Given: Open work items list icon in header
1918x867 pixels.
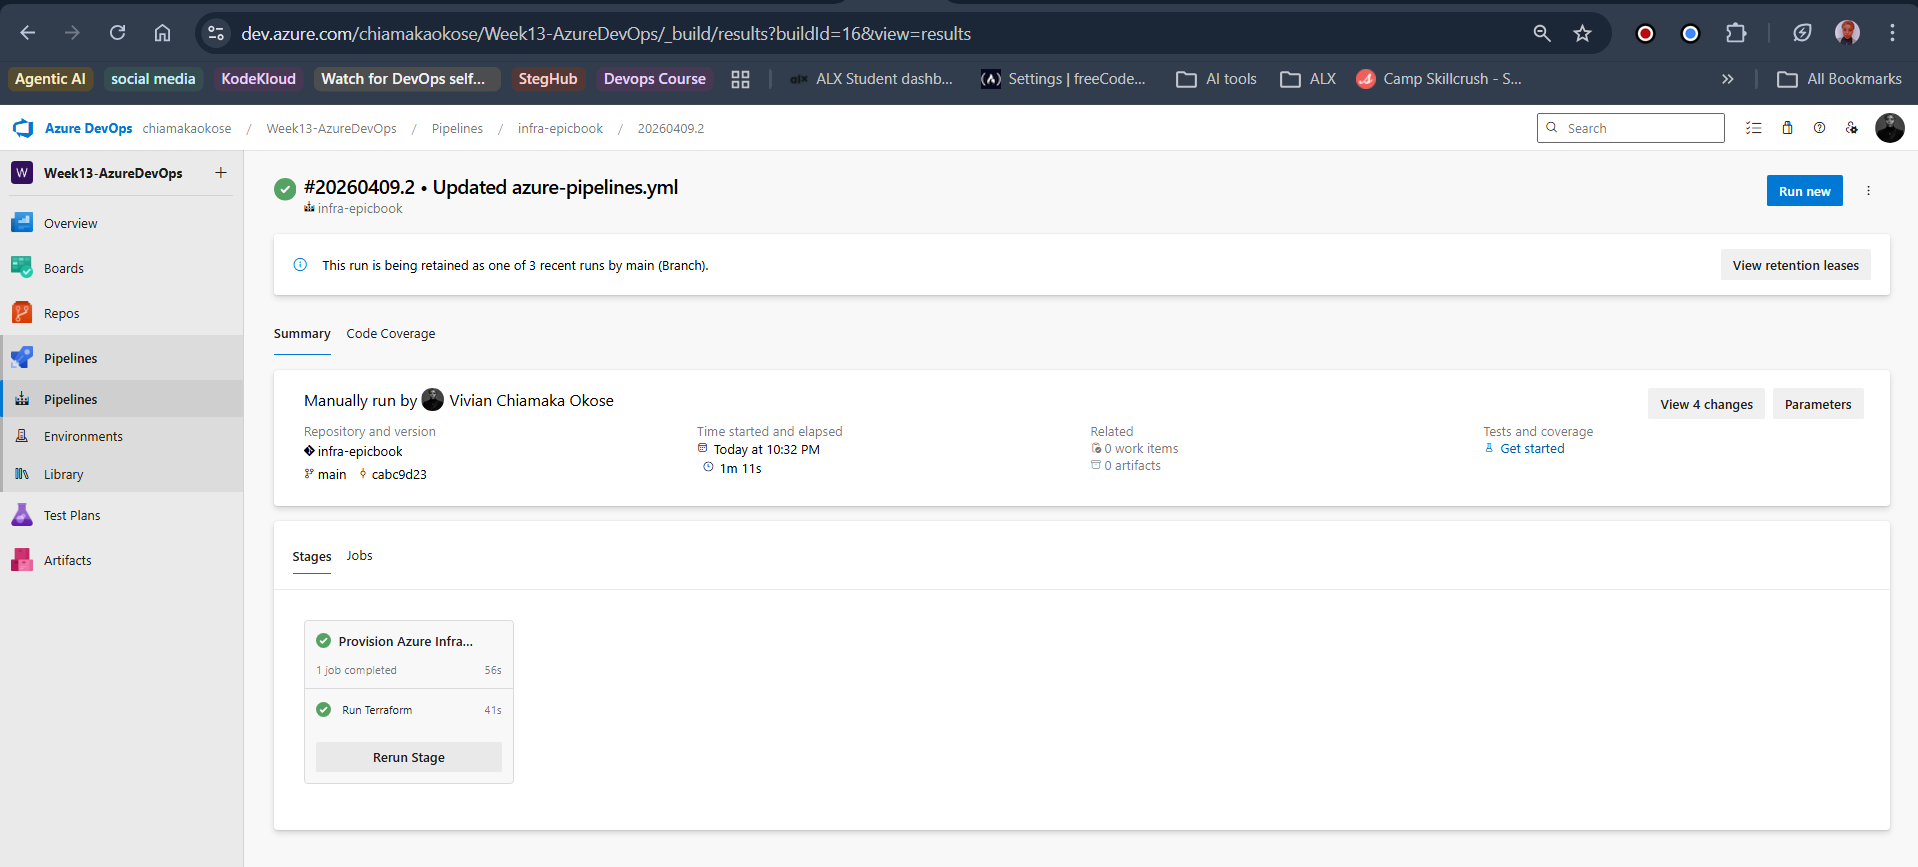Looking at the screenshot, I should pyautogui.click(x=1753, y=128).
